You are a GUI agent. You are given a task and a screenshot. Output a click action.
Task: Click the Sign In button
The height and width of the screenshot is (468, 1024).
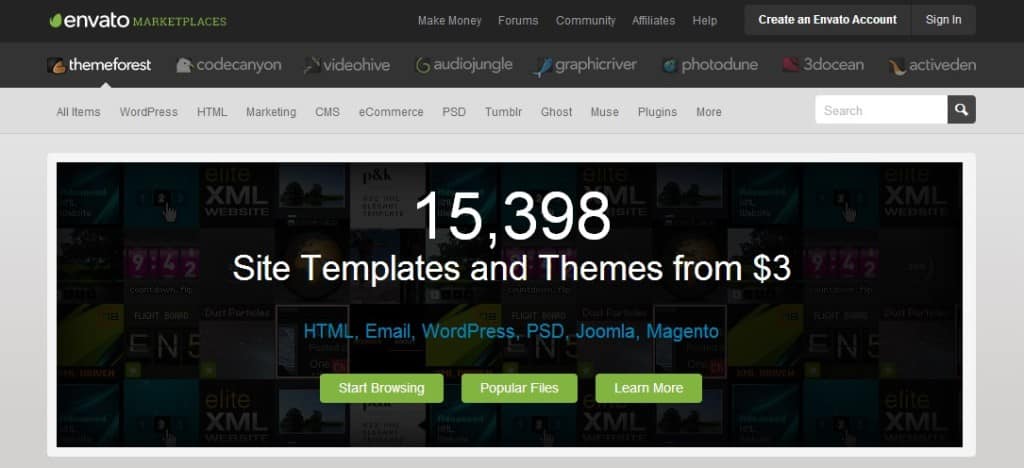click(x=943, y=20)
